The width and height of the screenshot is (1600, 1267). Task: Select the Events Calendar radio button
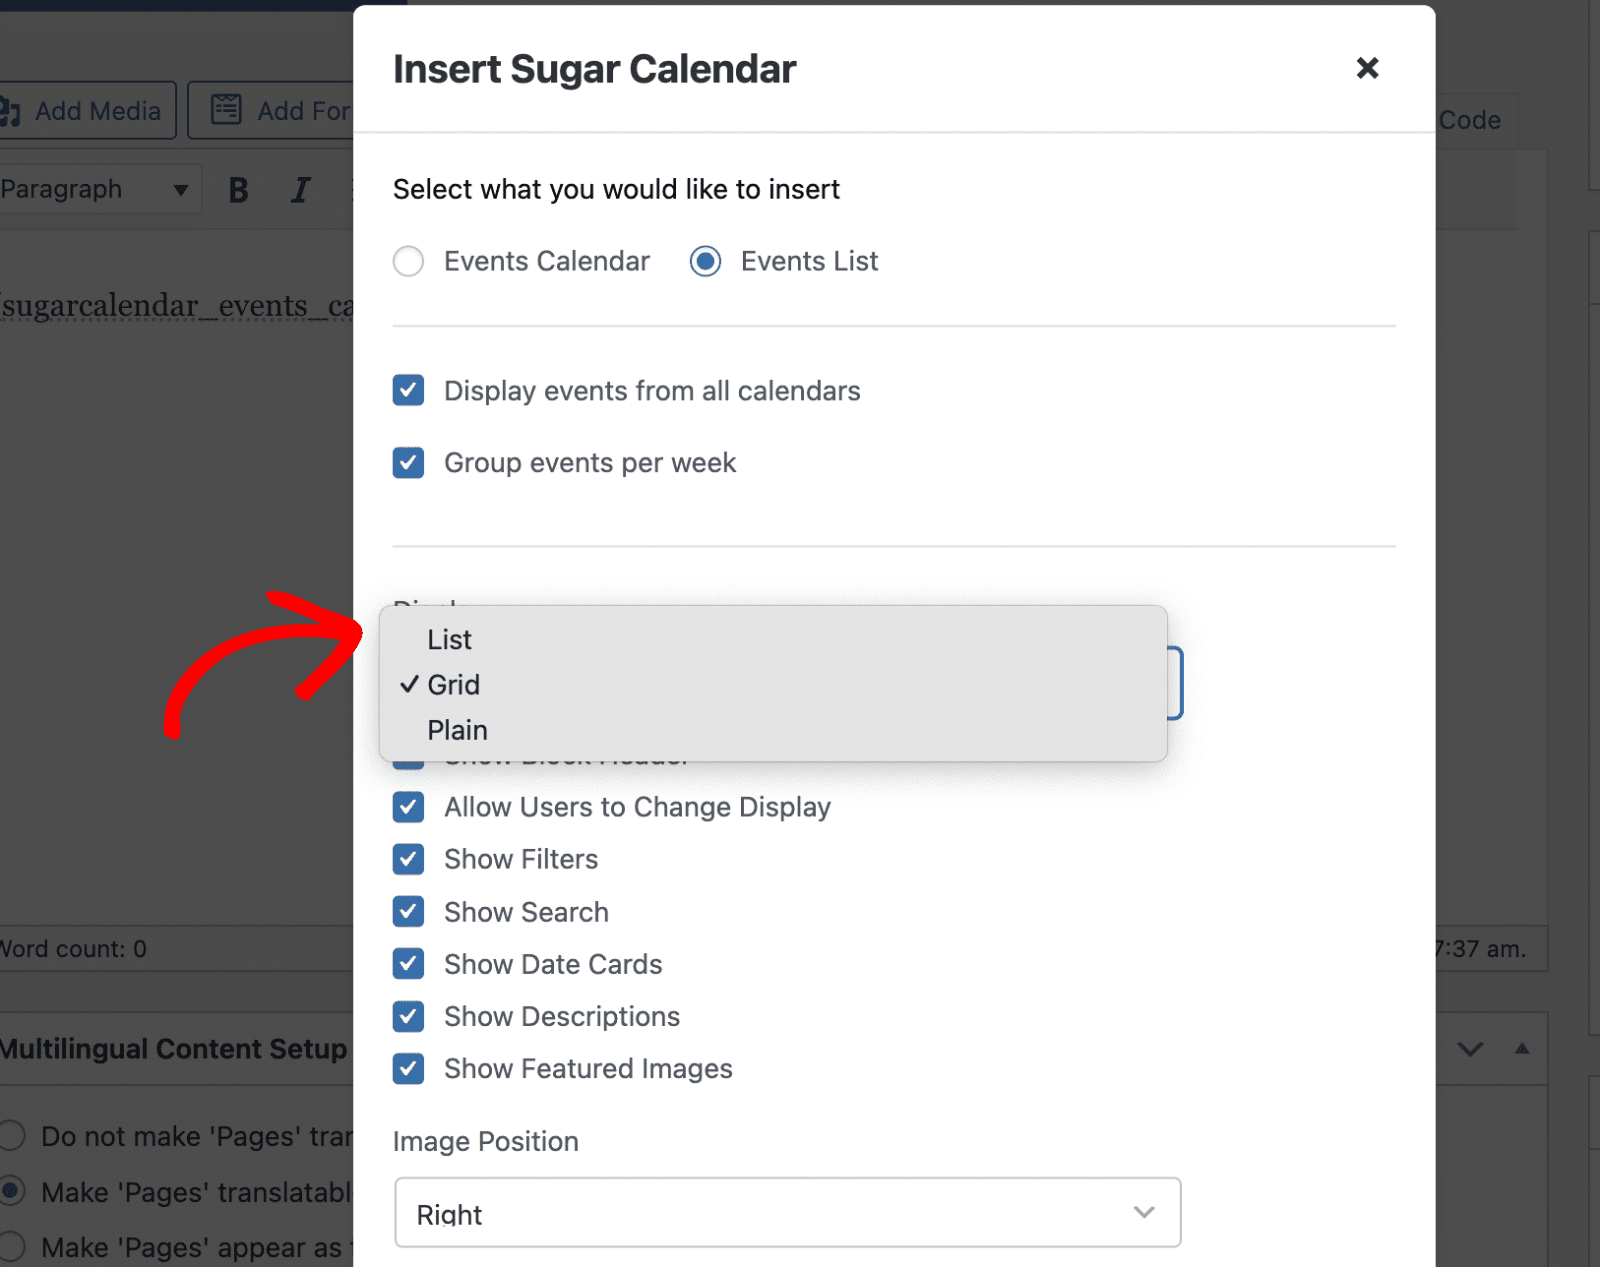point(408,262)
